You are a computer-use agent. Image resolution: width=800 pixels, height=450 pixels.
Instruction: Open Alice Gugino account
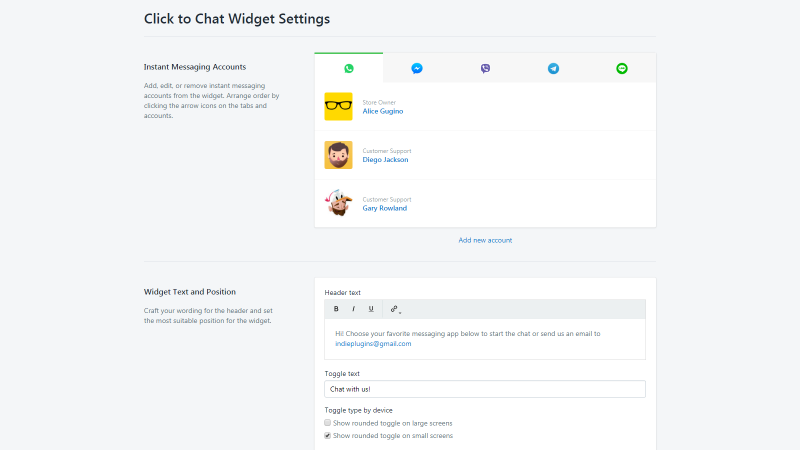tap(383, 111)
